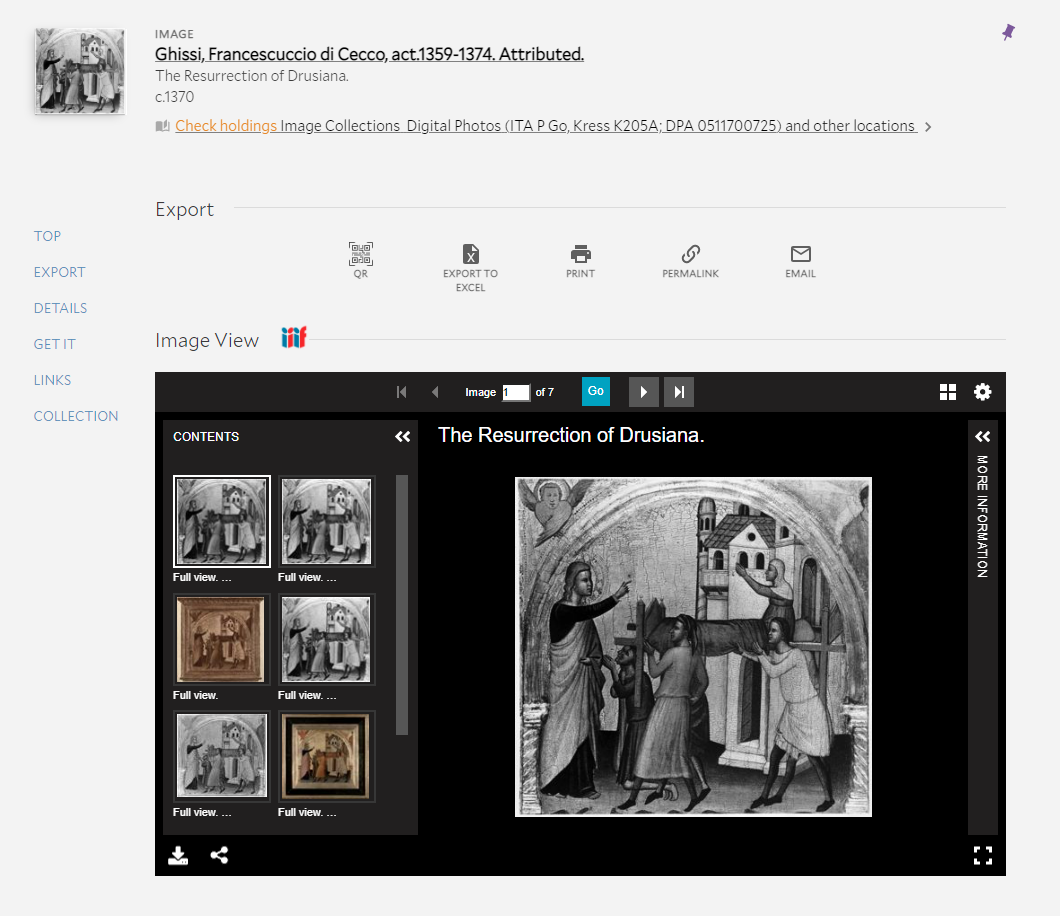
Task: Share the image from viewer
Action: tap(219, 855)
